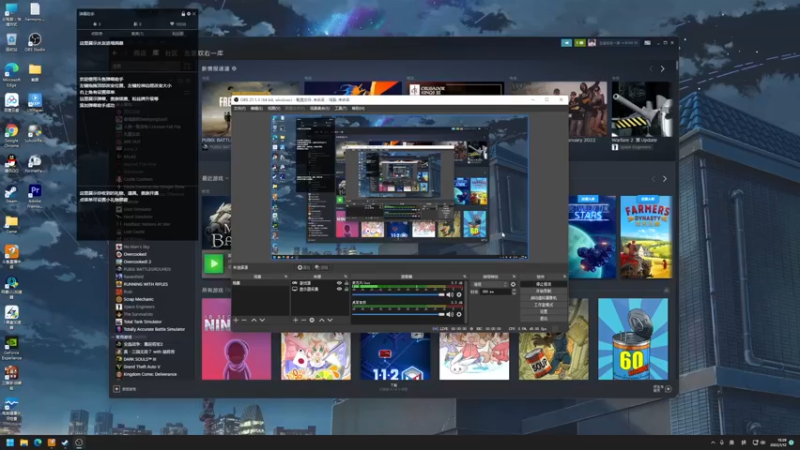Image resolution: width=800 pixels, height=450 pixels.
Task: Switch to Steam from the taskbar
Action: coord(65,442)
